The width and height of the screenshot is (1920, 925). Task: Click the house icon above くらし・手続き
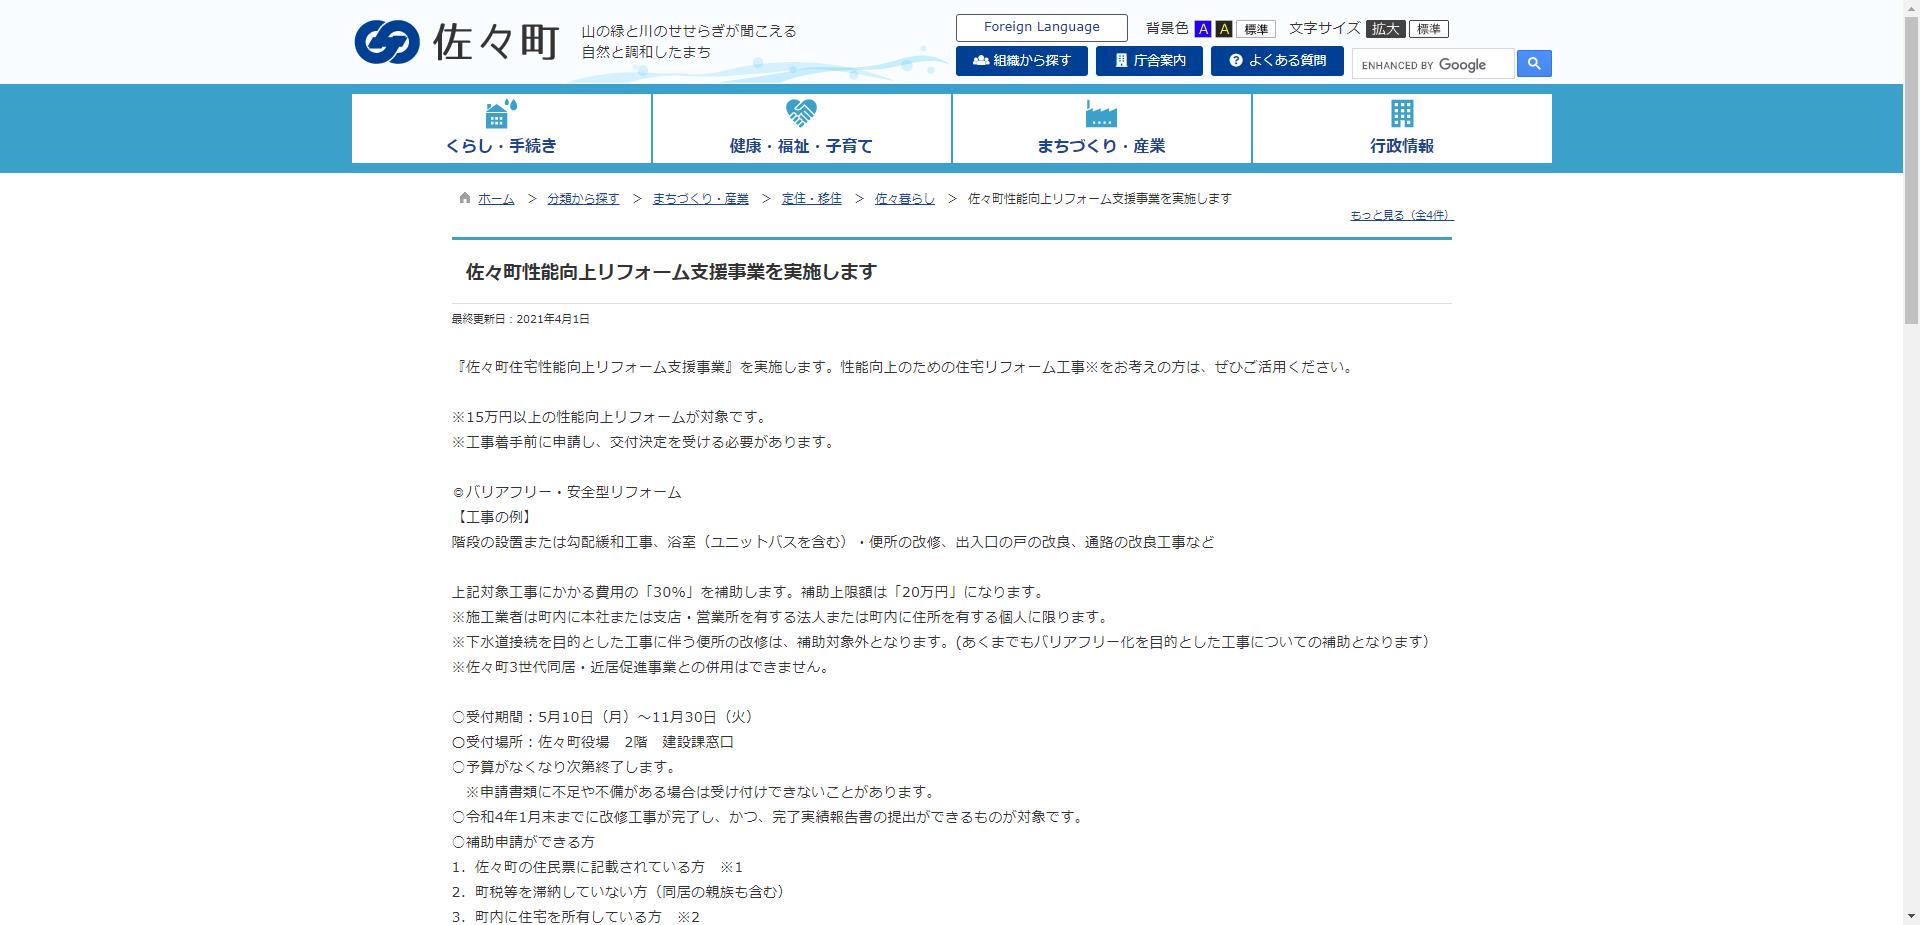pyautogui.click(x=499, y=114)
